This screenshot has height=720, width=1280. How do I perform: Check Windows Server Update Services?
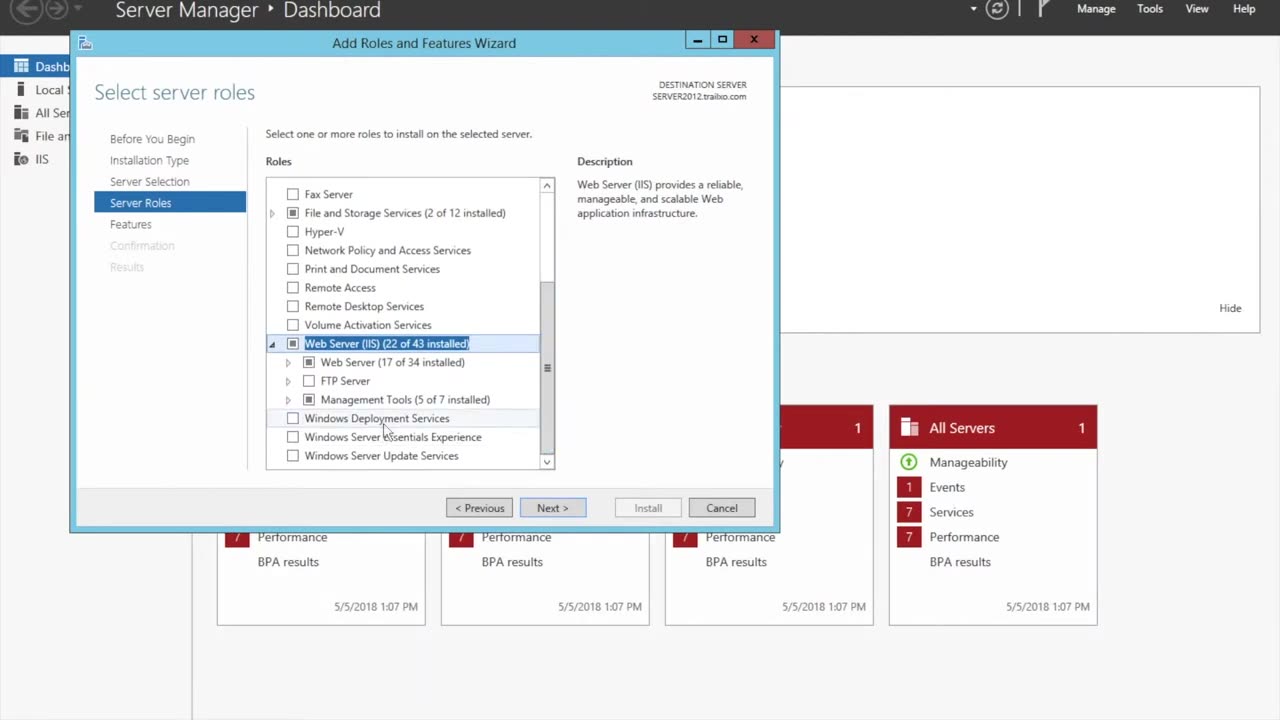pyautogui.click(x=293, y=456)
